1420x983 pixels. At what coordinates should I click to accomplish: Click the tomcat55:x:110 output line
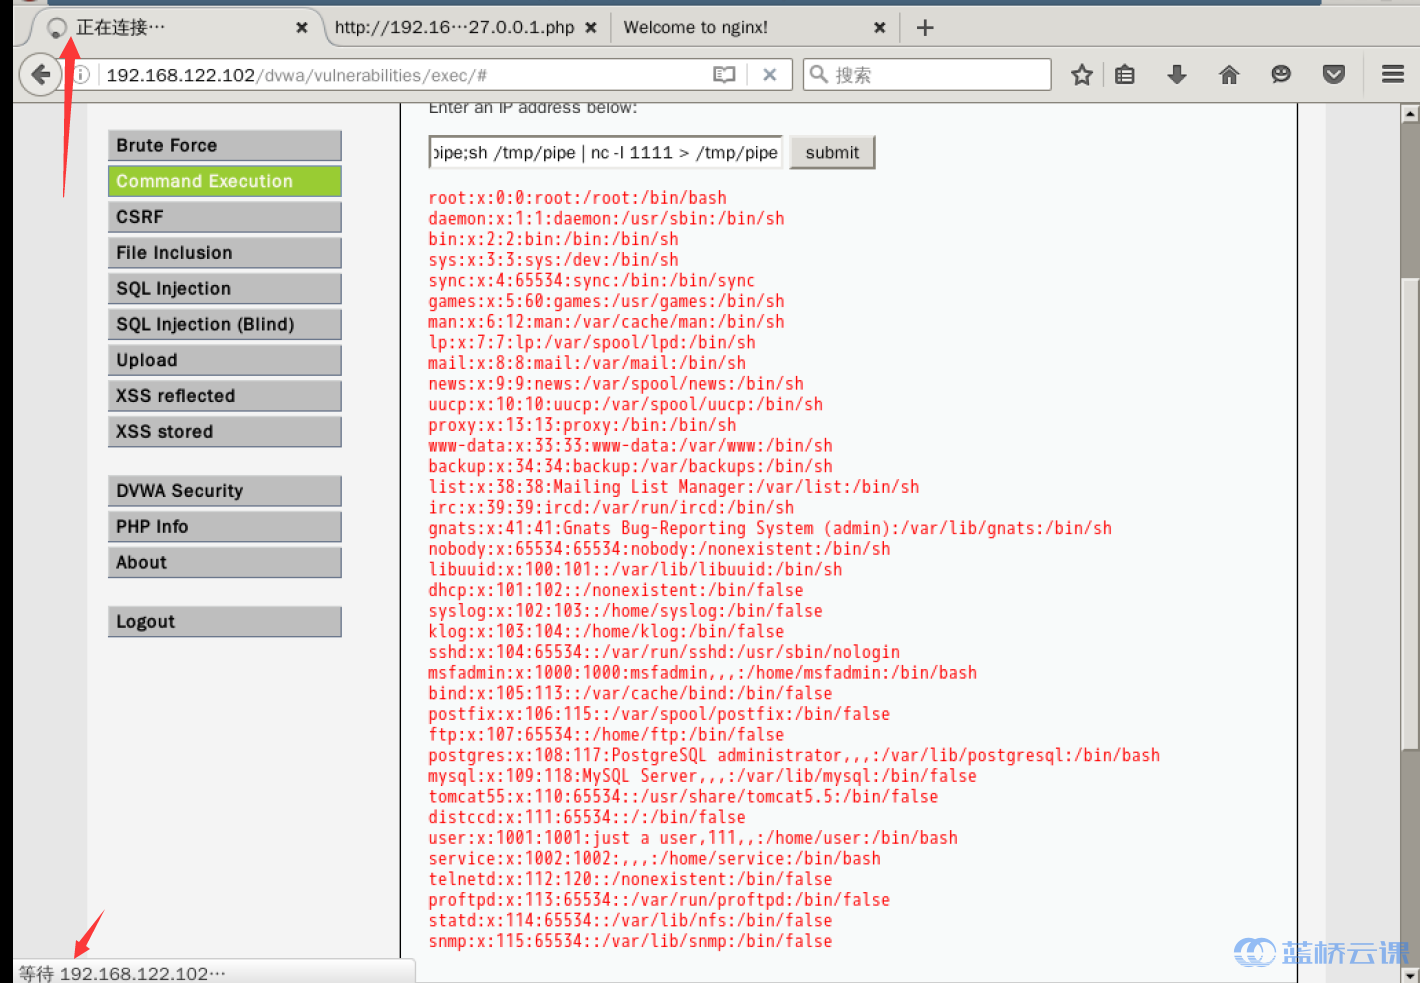[x=684, y=797]
